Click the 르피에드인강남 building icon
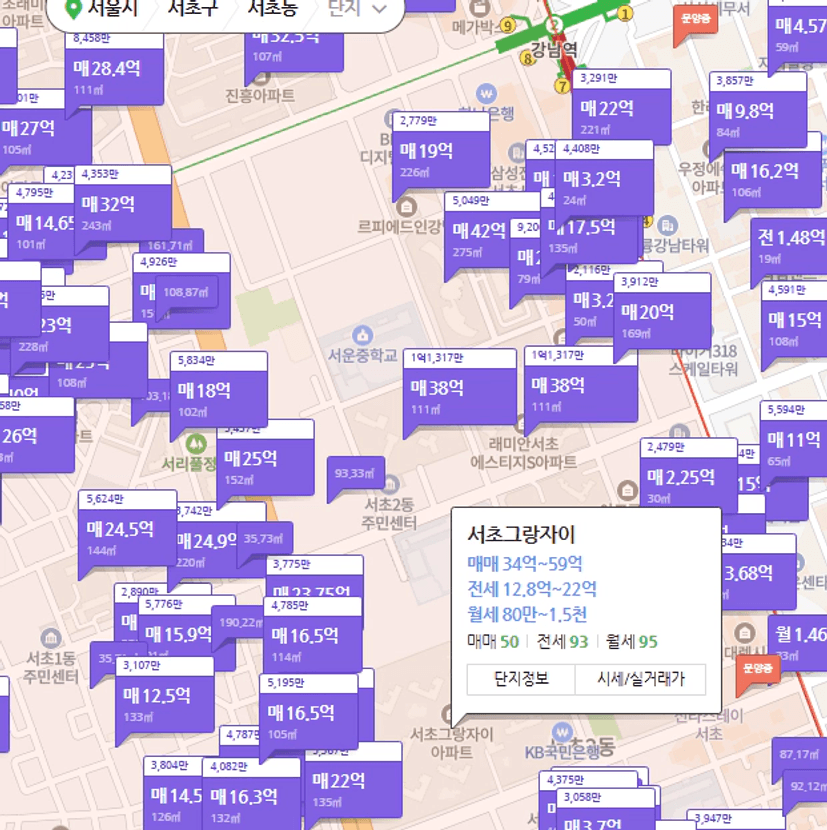Viewport: 827px width, 830px height. coord(407,206)
